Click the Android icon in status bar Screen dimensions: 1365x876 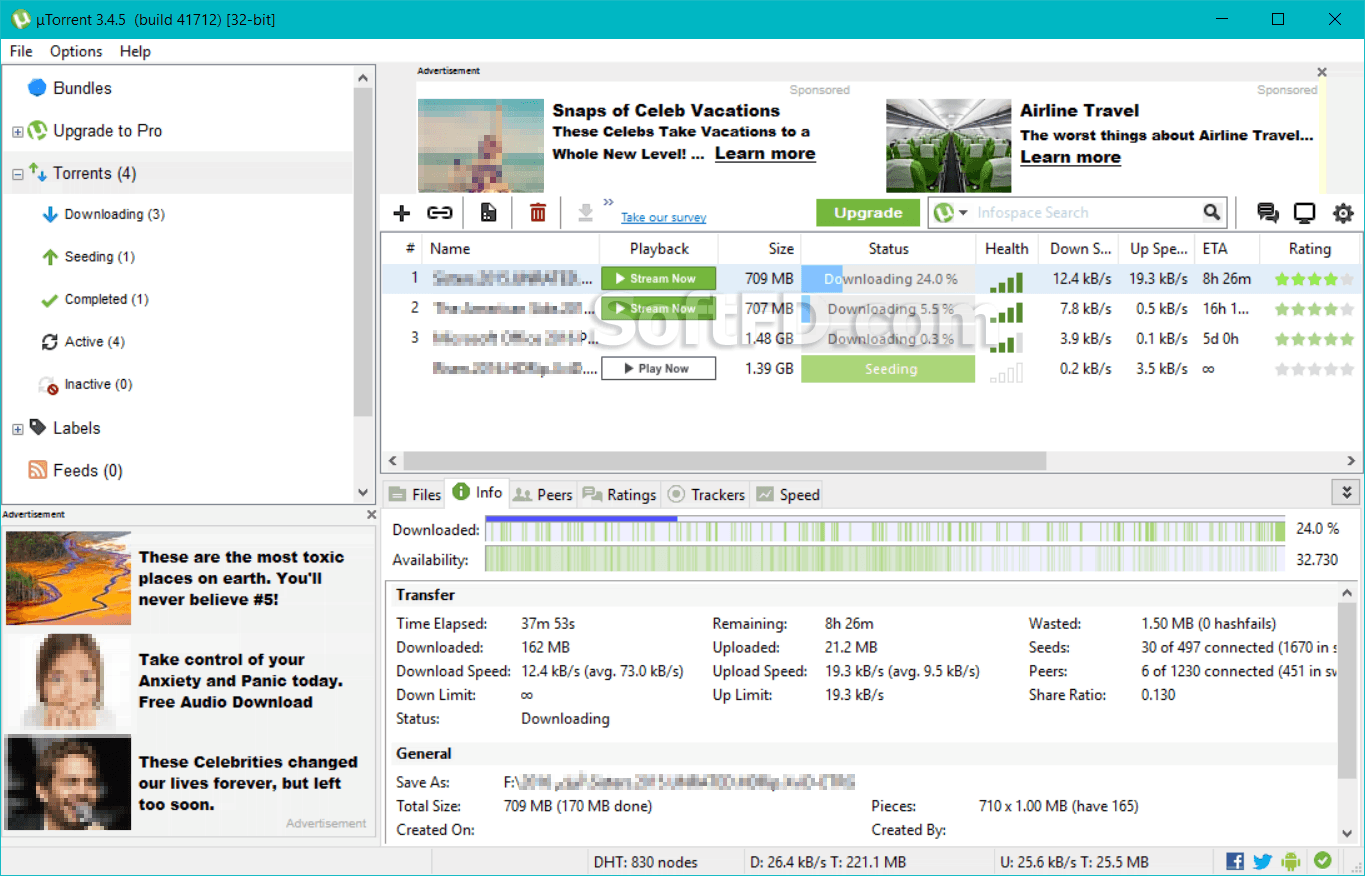1292,861
